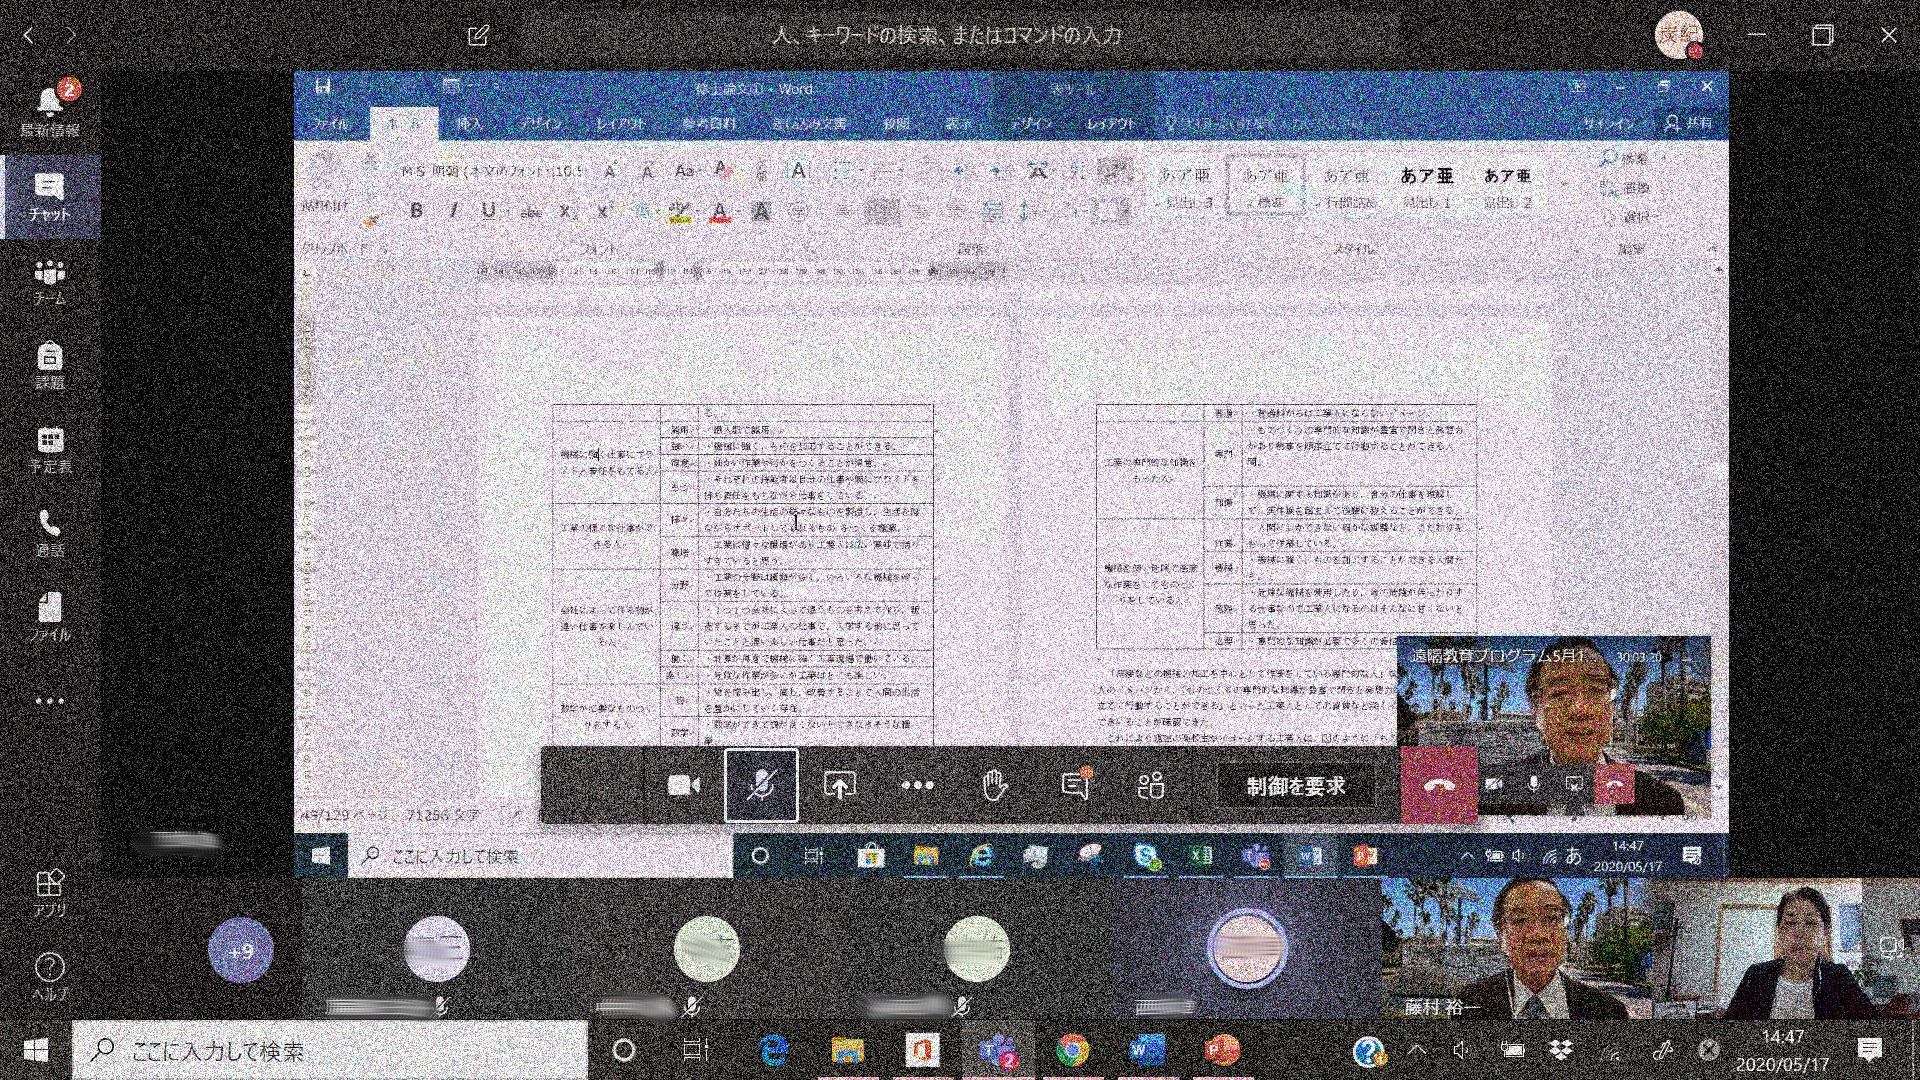Toggle the camera in the meeting control bar
Viewport: 1920px width, 1080px height.
(684, 786)
